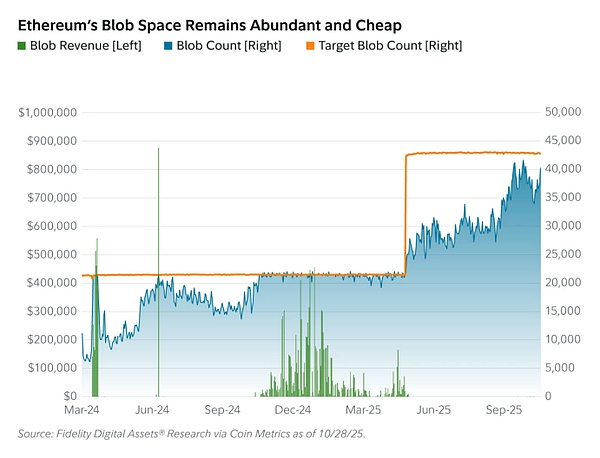Select the Sep-24 x-axis label
The height and width of the screenshot is (458, 600).
pos(224,411)
